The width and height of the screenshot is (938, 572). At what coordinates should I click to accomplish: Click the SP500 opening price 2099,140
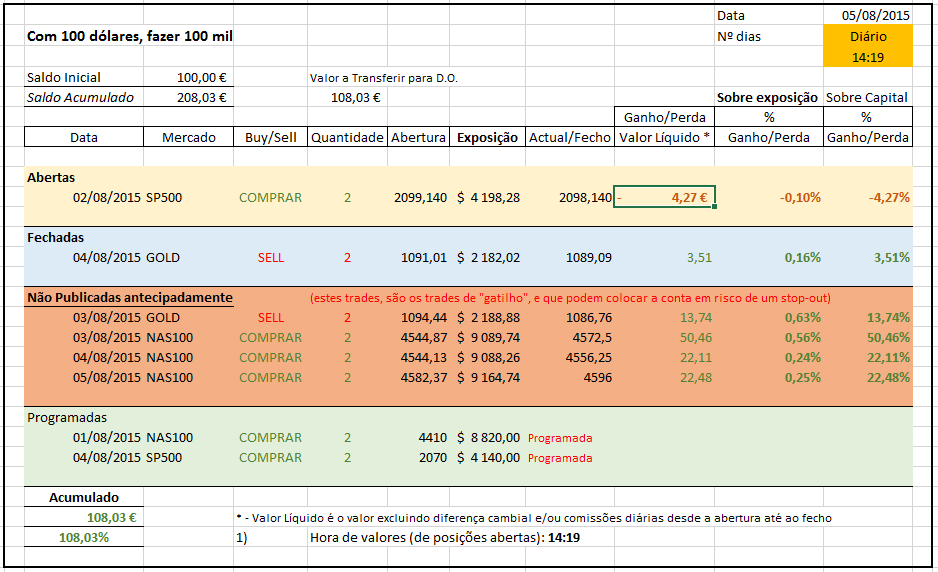pyautogui.click(x=420, y=198)
